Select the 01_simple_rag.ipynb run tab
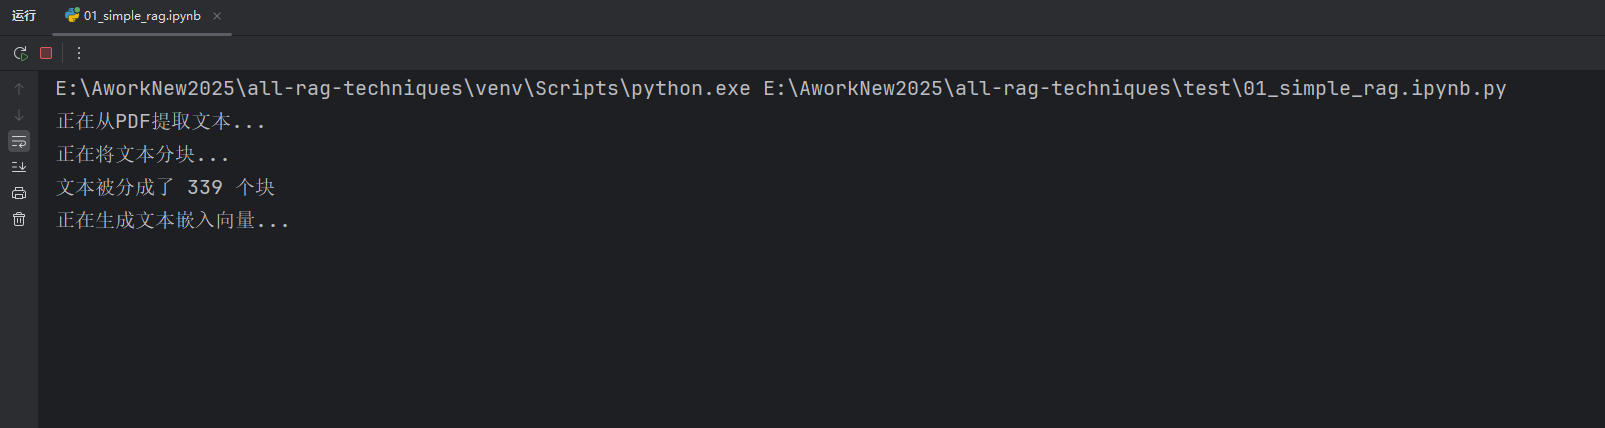 142,16
